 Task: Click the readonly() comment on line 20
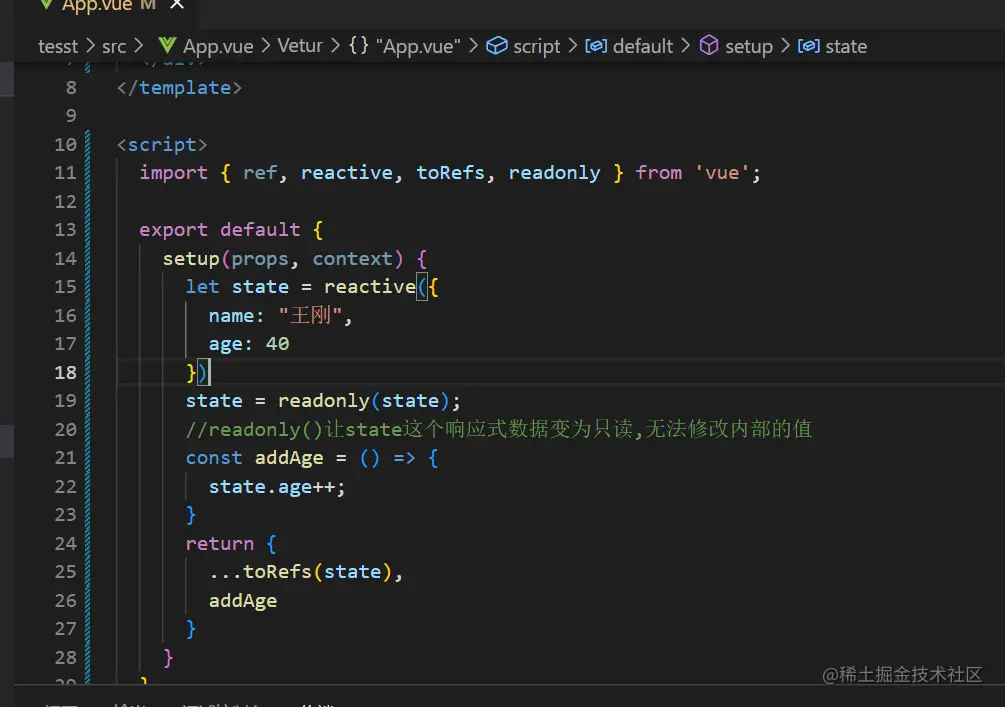(x=499, y=429)
